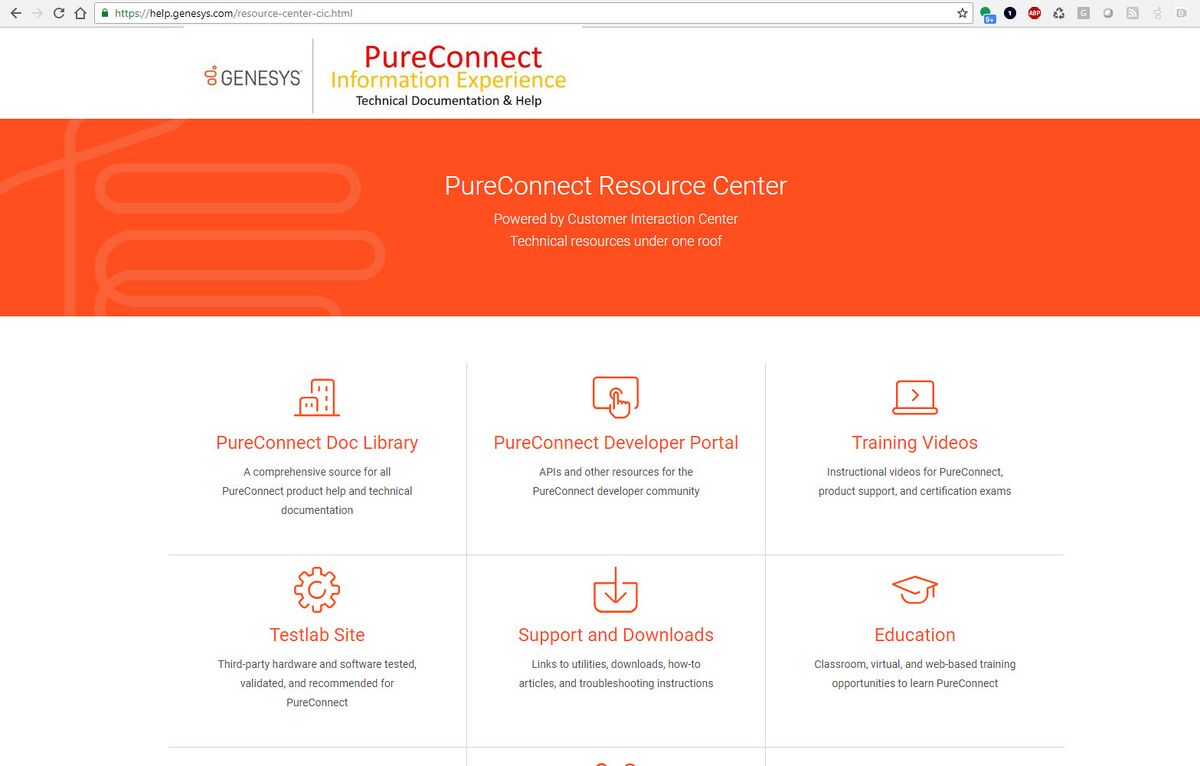The width and height of the screenshot is (1200, 766).
Task: Open the Training Videos link
Action: coord(915,443)
